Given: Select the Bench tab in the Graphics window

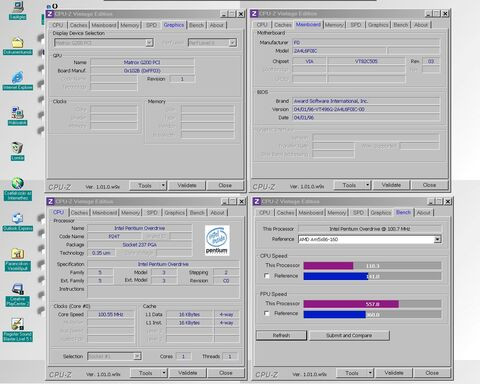Looking at the screenshot, I should (x=196, y=25).
